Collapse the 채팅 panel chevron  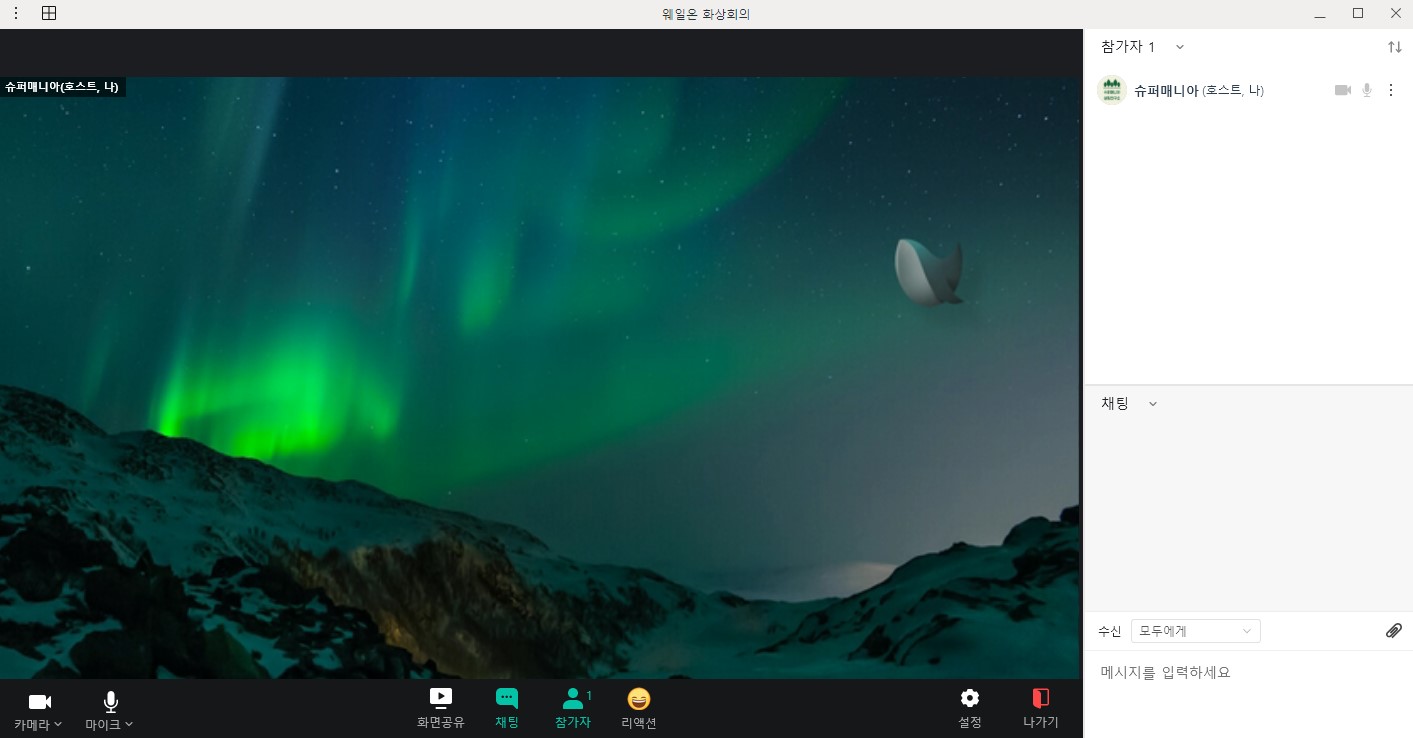1153,404
